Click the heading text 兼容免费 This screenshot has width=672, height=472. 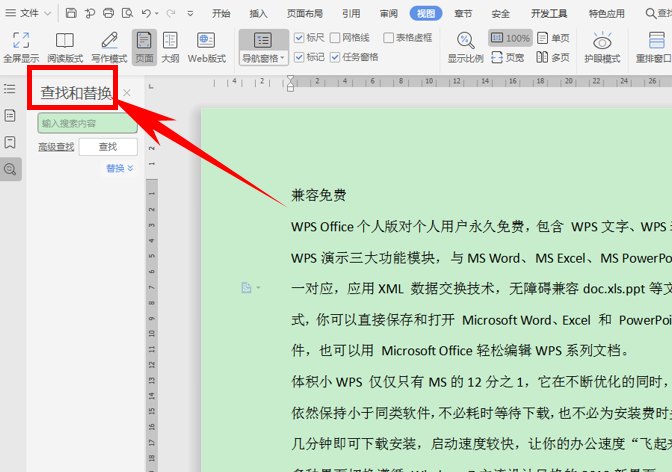pos(318,195)
